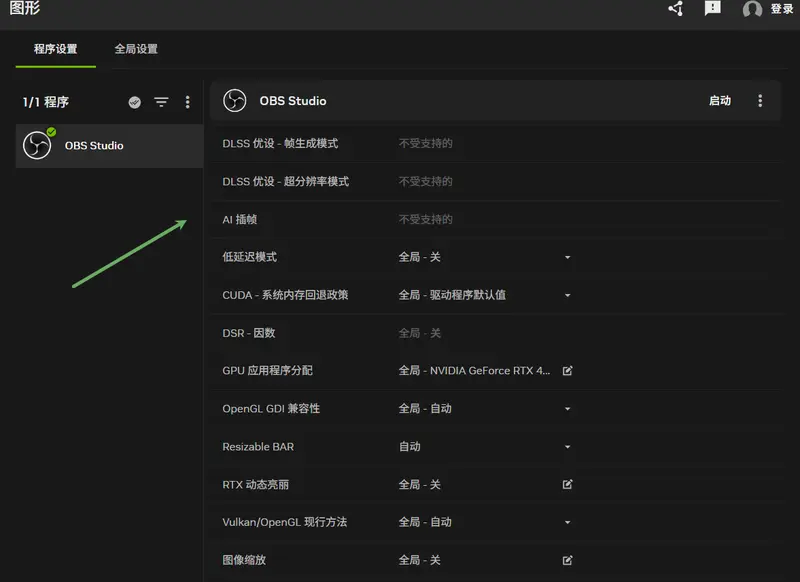Edit the 图像缩放 setting icon
The width and height of the screenshot is (800, 582).
(x=567, y=560)
